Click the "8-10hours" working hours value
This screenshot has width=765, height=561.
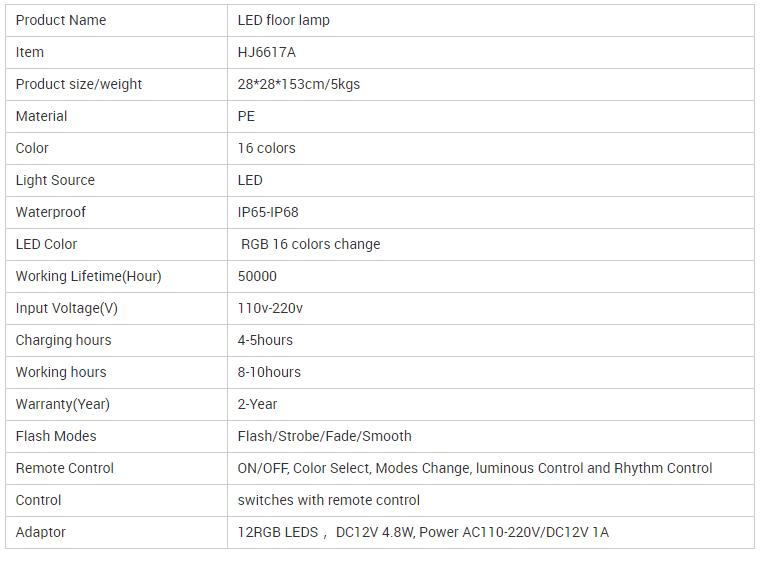tap(269, 372)
